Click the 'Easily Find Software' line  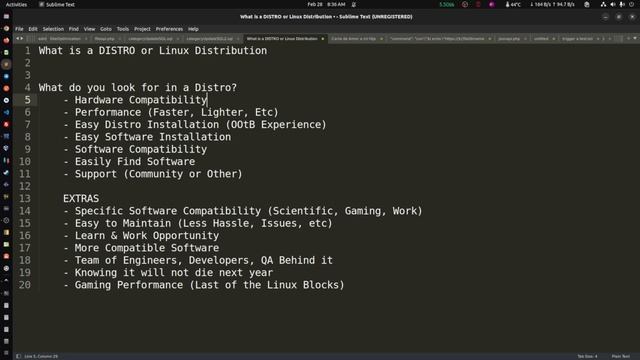(129, 162)
